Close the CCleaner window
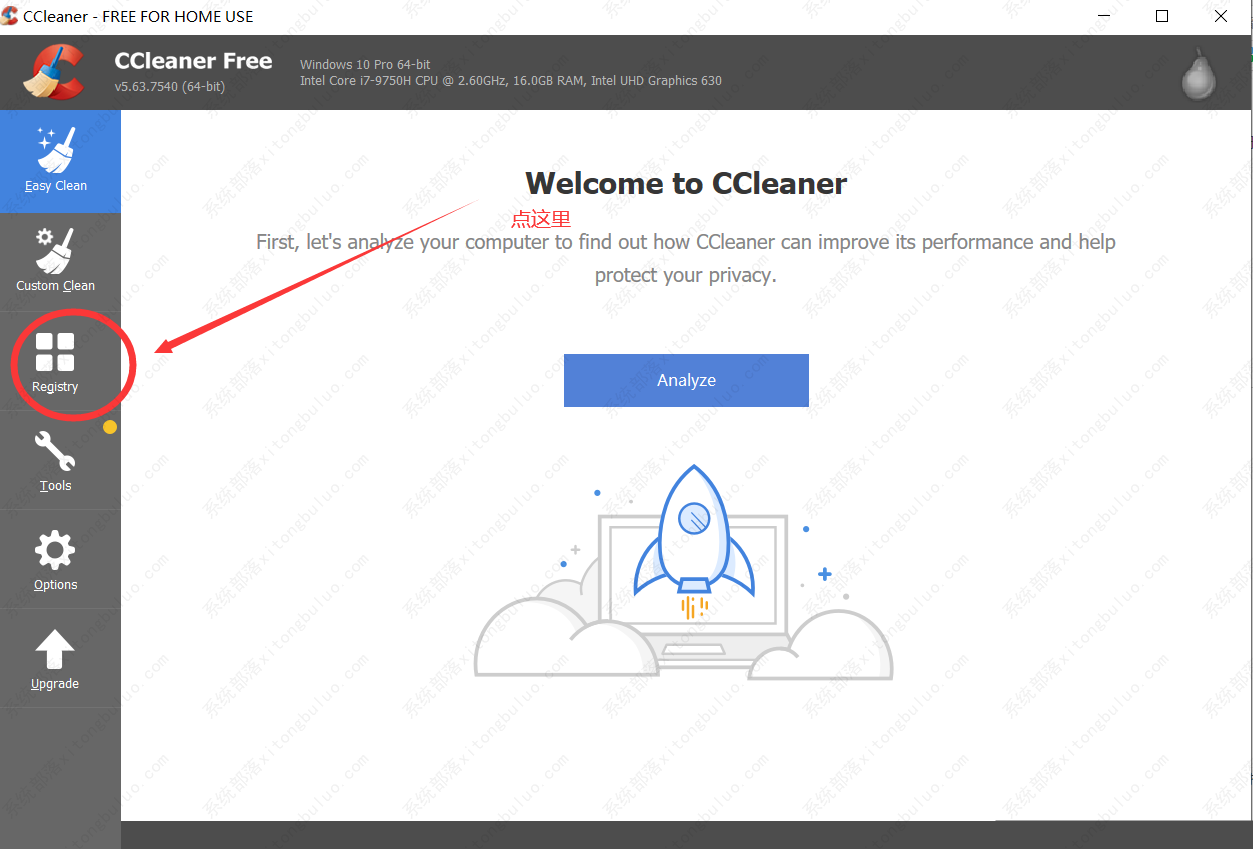 click(1221, 16)
